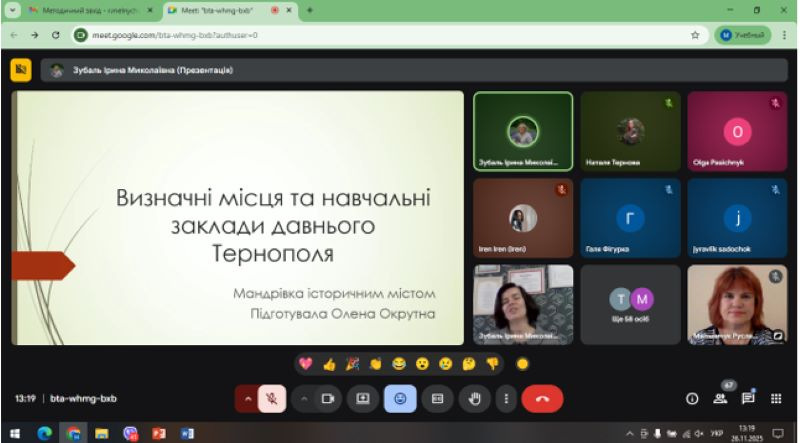Screen dimensions: 800x443
Task: Close the emoji reactions bar
Action: click(400, 398)
